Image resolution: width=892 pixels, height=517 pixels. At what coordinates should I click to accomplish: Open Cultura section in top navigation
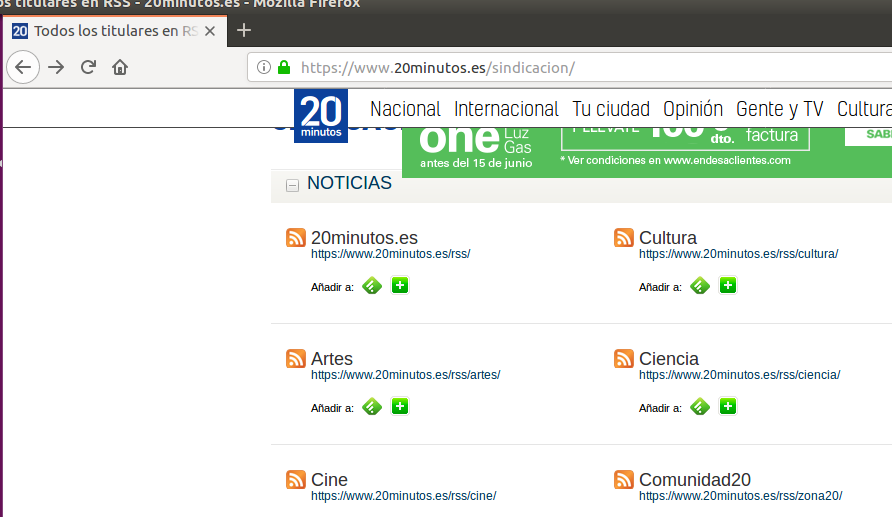click(x=864, y=109)
